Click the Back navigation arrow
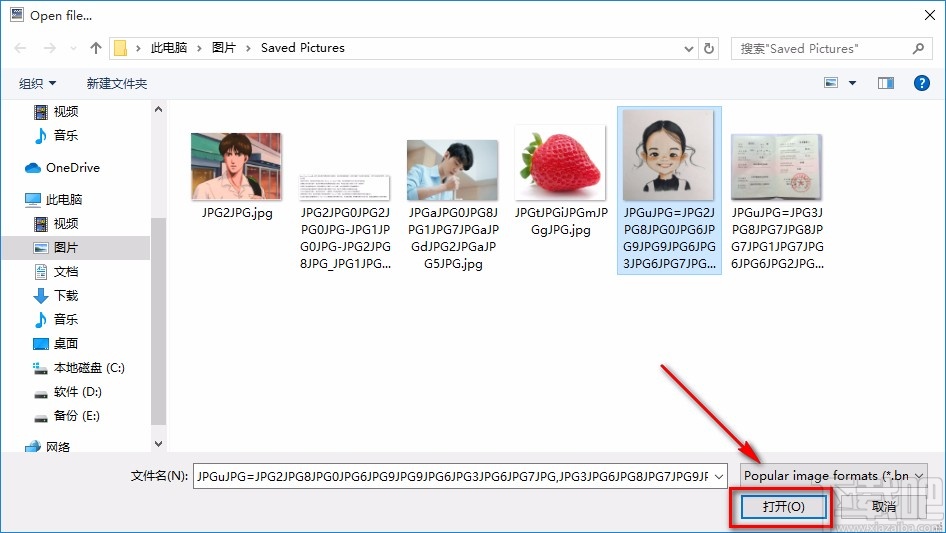 tap(20, 48)
